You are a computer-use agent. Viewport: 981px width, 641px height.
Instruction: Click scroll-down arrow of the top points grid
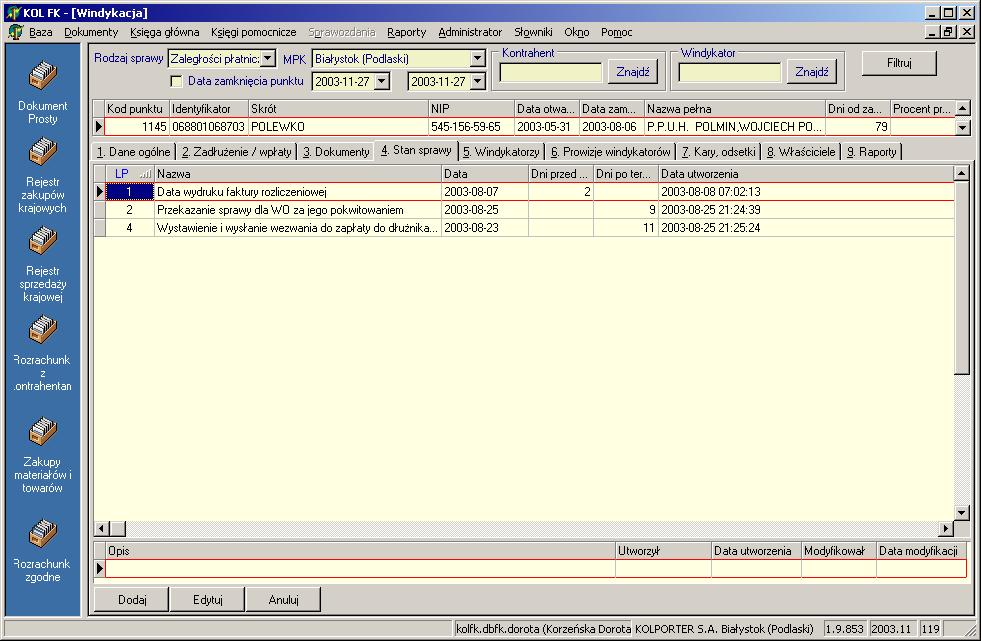tap(963, 128)
